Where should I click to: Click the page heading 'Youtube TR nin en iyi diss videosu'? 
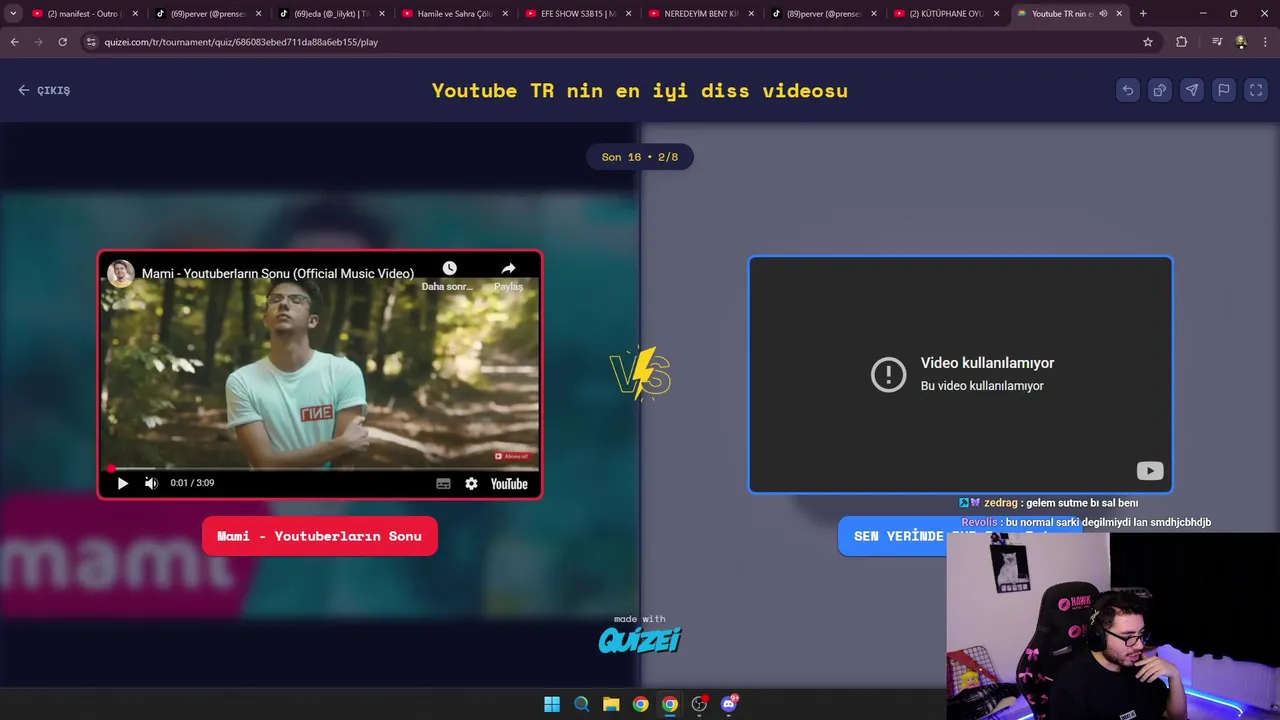[x=640, y=90]
